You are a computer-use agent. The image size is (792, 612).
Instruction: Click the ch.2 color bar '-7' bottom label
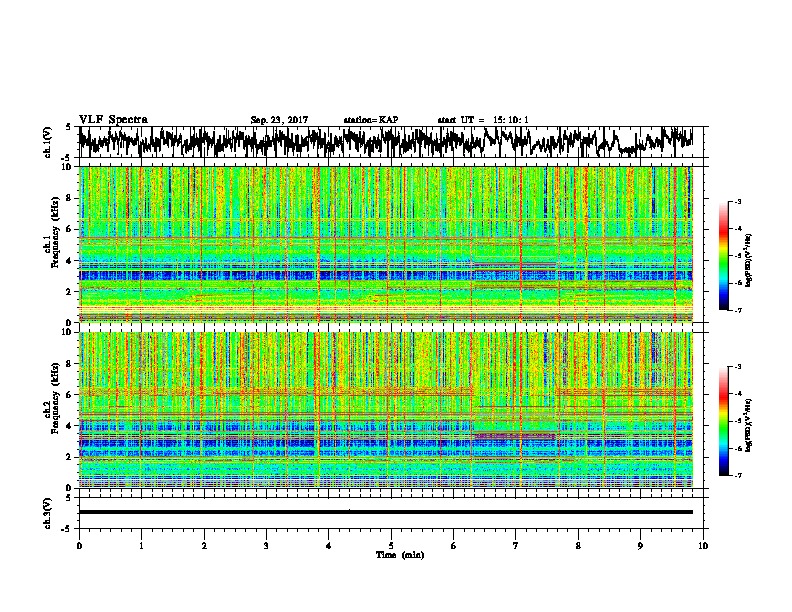click(x=738, y=476)
